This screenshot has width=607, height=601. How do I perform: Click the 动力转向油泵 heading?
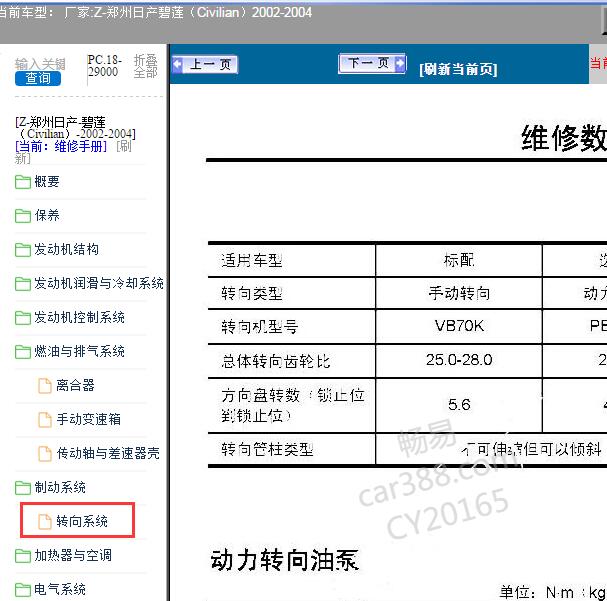coord(285,560)
